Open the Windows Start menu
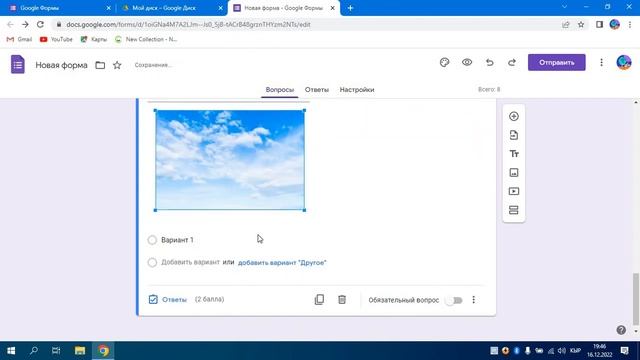Image resolution: width=640 pixels, height=360 pixels. [x=11, y=351]
